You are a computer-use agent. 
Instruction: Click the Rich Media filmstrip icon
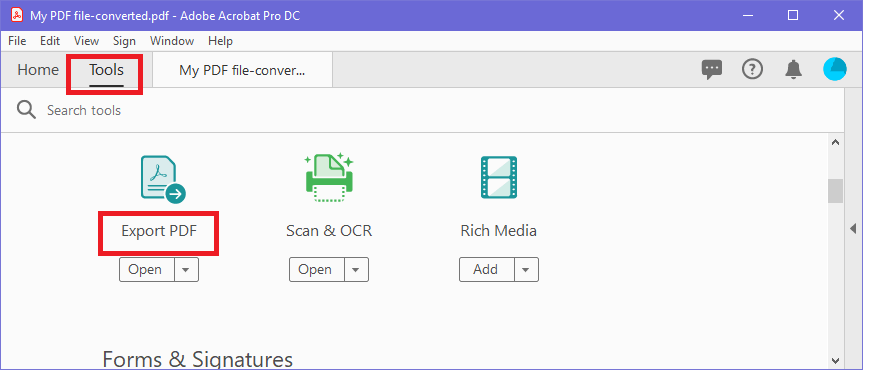(x=499, y=177)
